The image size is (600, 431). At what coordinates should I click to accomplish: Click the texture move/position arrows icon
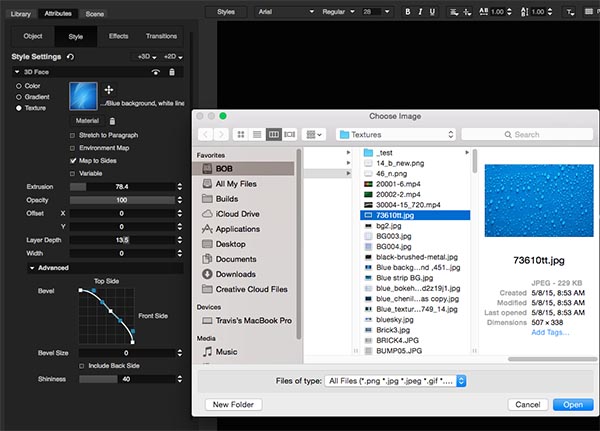pyautogui.click(x=109, y=91)
